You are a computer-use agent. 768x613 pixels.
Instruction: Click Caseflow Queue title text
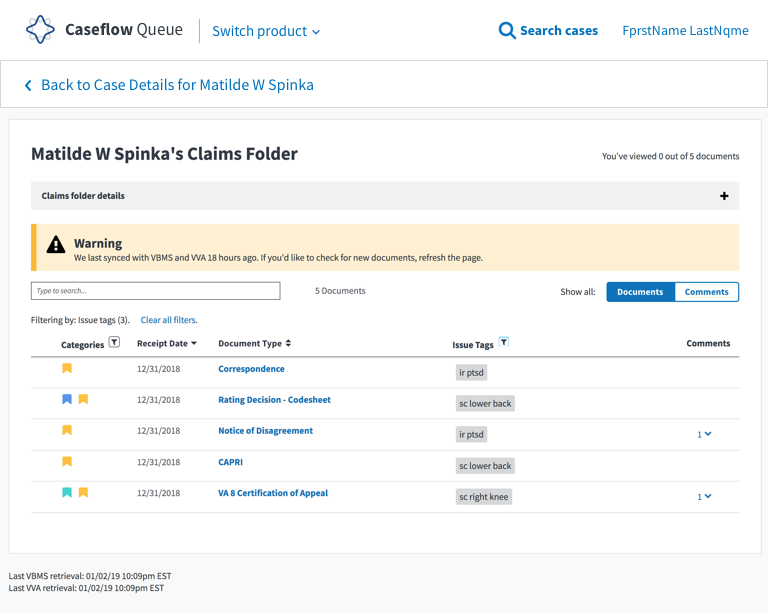(x=124, y=29)
